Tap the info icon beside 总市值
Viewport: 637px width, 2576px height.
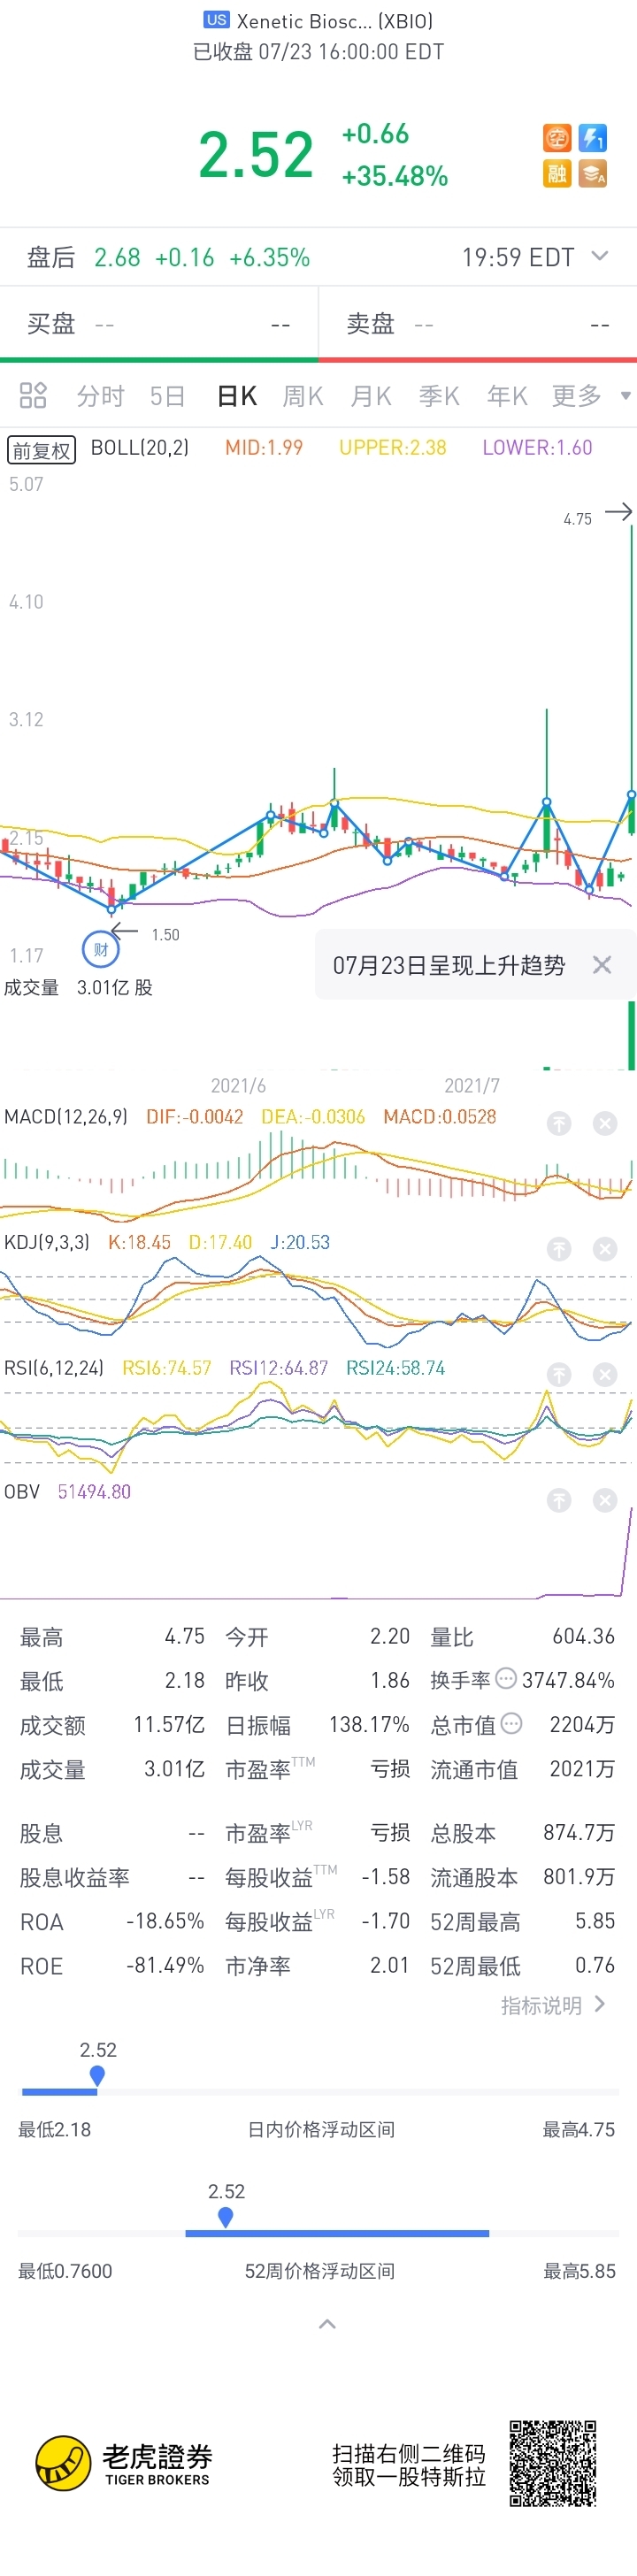(x=511, y=1723)
